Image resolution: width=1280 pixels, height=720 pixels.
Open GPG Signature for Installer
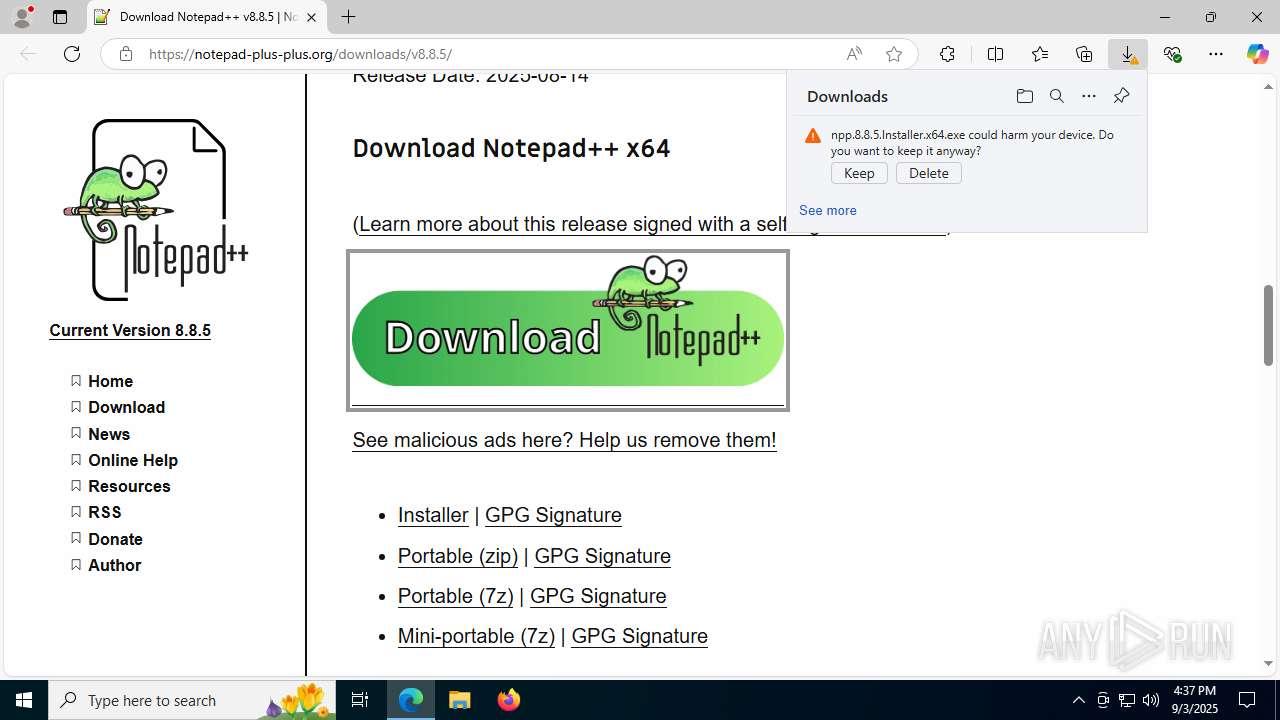click(553, 515)
